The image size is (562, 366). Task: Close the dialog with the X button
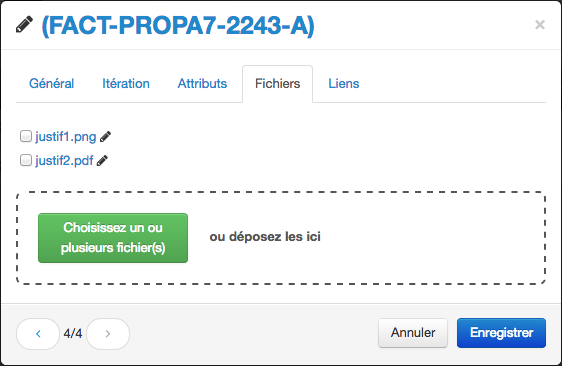[x=540, y=25]
